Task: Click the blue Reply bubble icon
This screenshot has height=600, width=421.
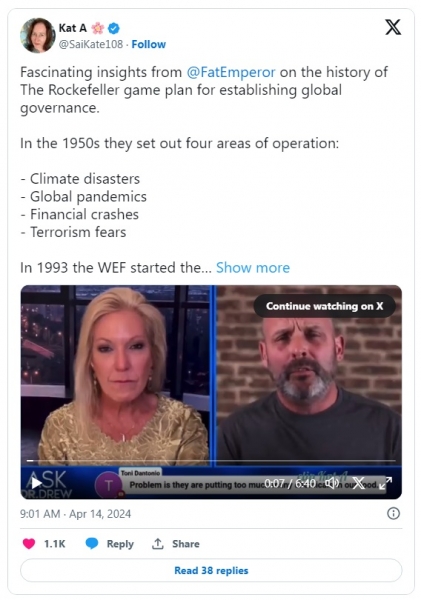Action: (x=91, y=543)
